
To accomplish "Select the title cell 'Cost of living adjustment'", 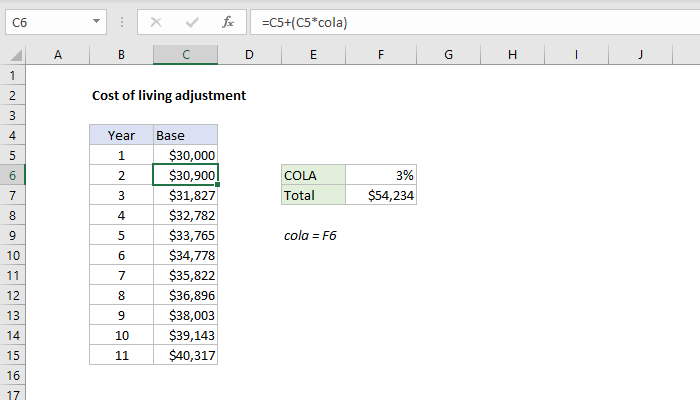I will click(x=169, y=96).
